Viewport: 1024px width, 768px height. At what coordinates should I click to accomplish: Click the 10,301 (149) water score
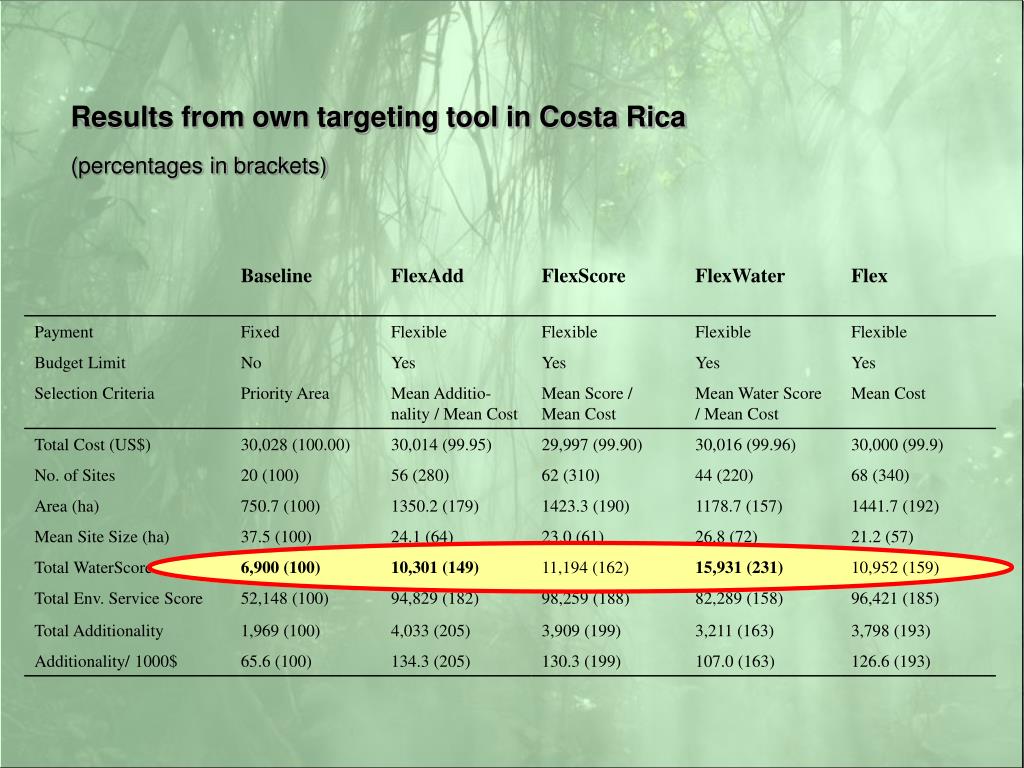(x=435, y=568)
